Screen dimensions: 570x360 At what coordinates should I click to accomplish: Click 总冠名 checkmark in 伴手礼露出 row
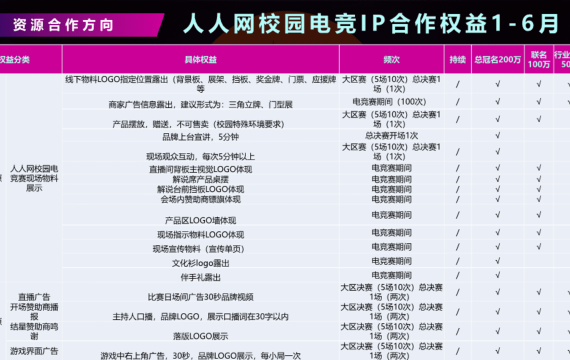(498, 275)
